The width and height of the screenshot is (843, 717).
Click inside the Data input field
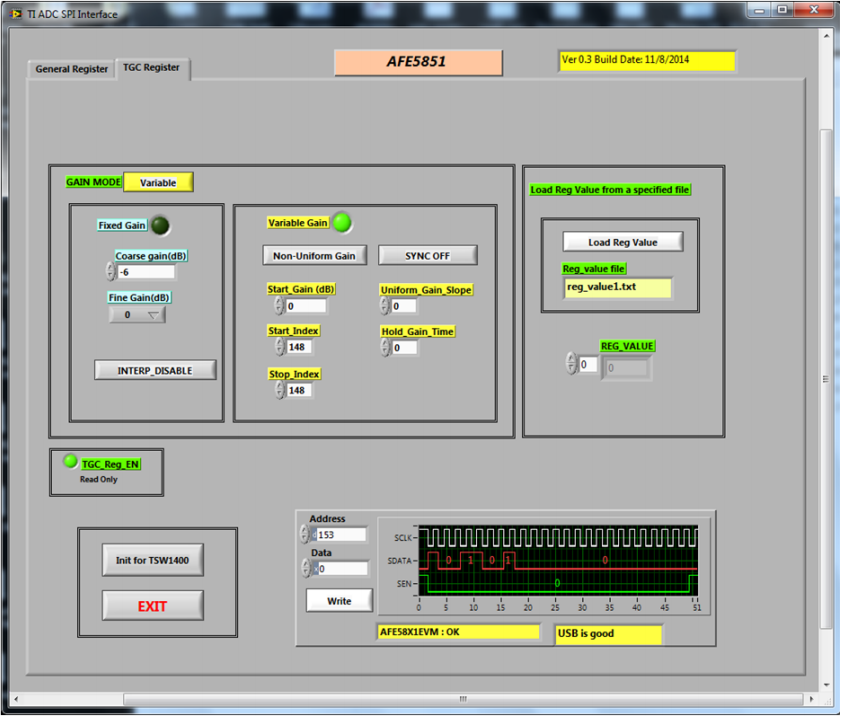340,567
